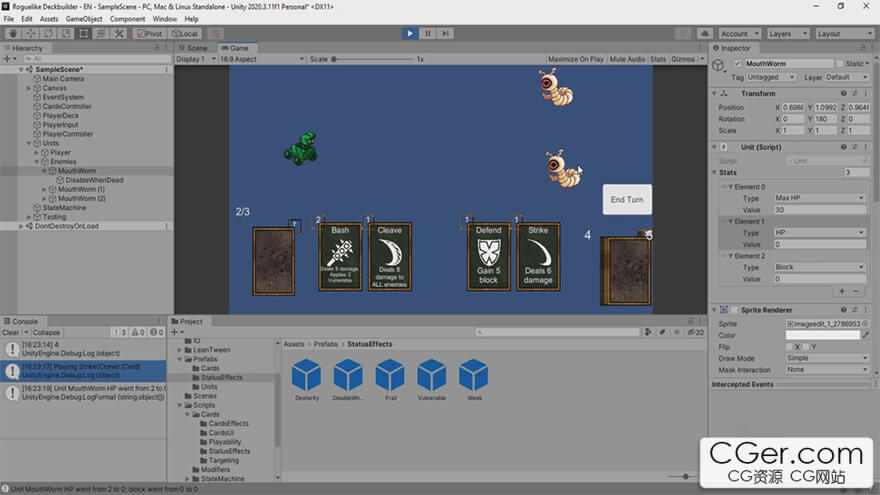
Task: Click the Hierarchy add plus icon
Action: [7, 58]
